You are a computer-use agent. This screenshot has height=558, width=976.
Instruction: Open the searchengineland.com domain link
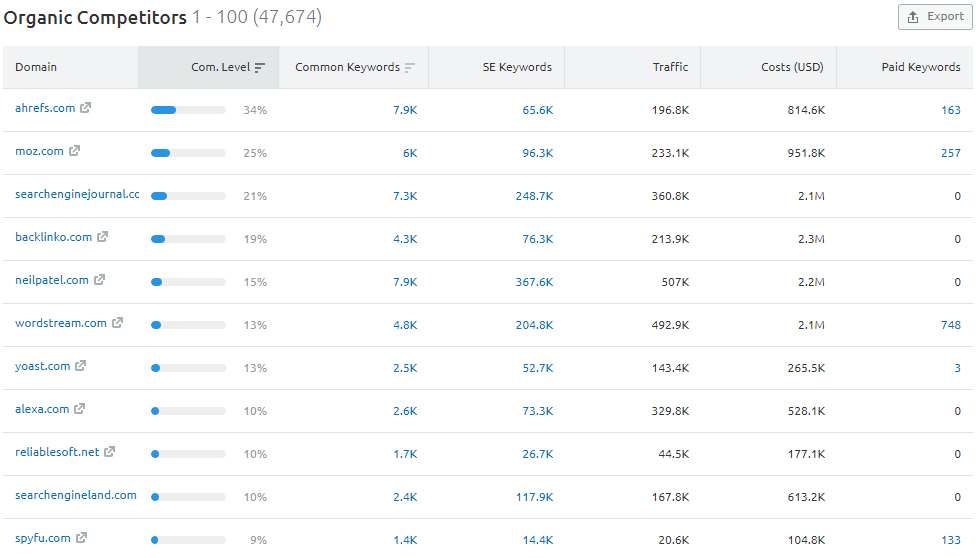[76, 494]
